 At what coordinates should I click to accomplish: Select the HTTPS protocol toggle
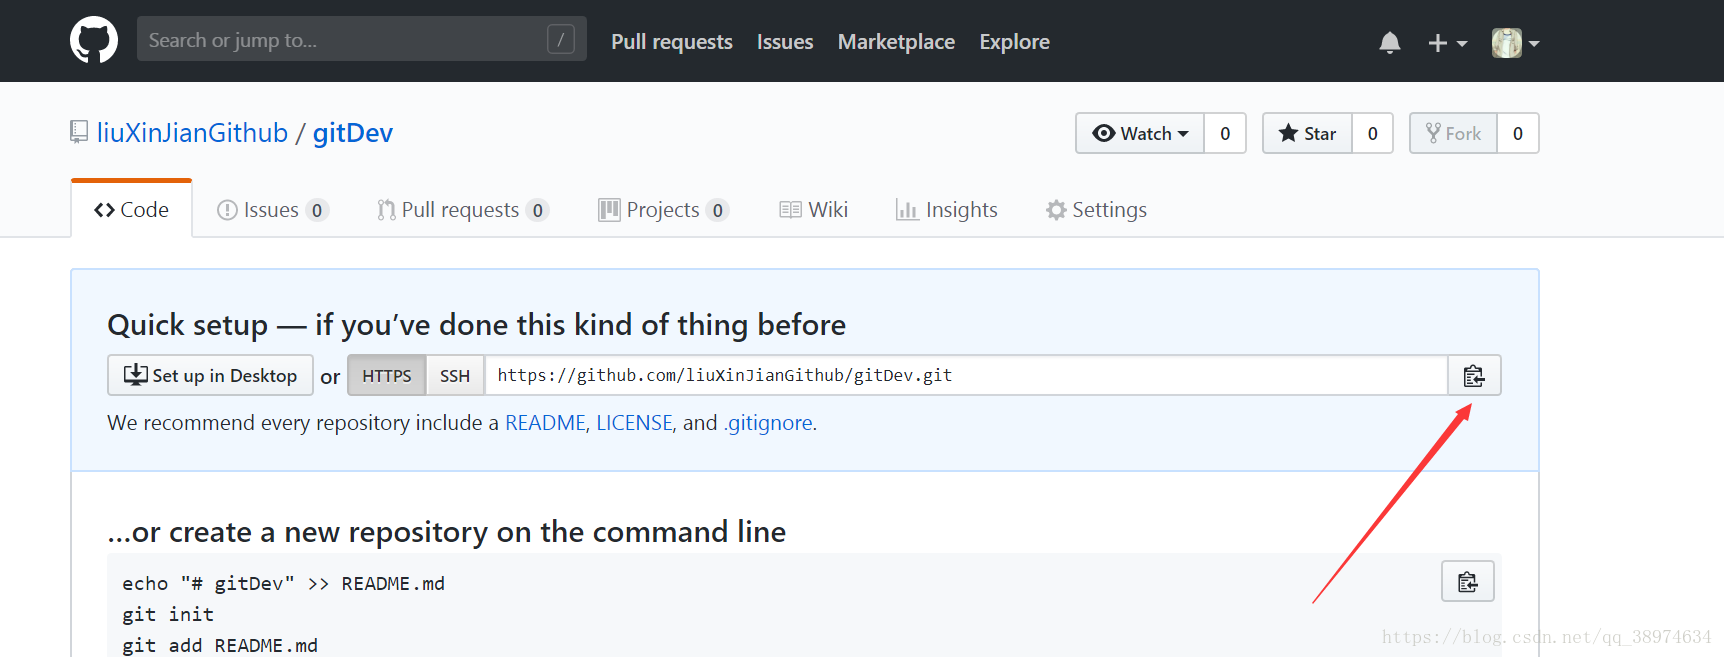coord(386,376)
